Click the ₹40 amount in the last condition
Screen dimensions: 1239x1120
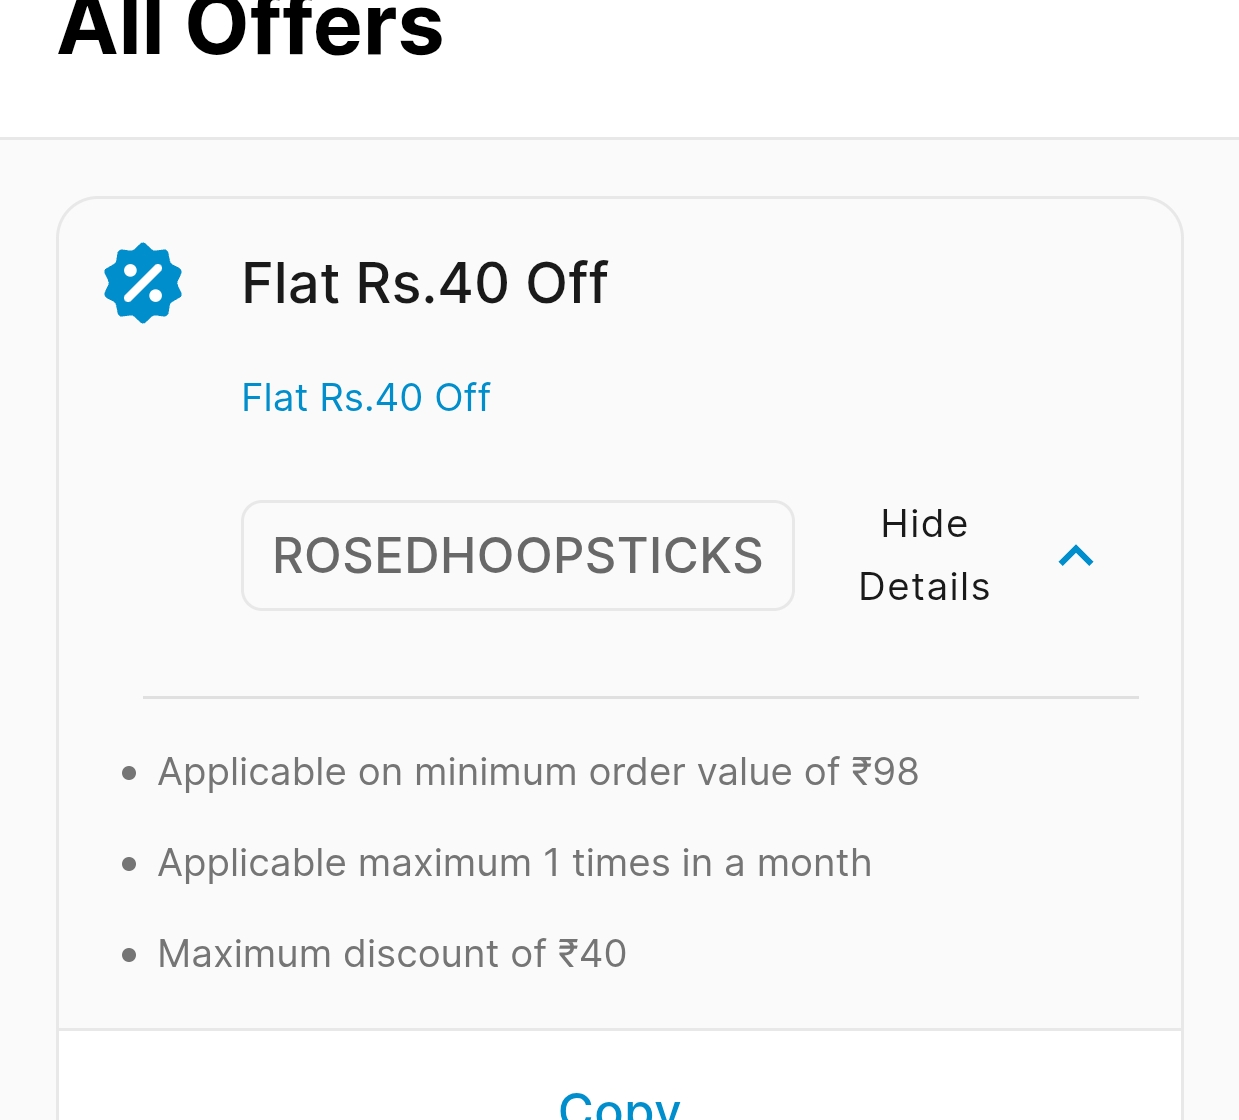(x=592, y=954)
